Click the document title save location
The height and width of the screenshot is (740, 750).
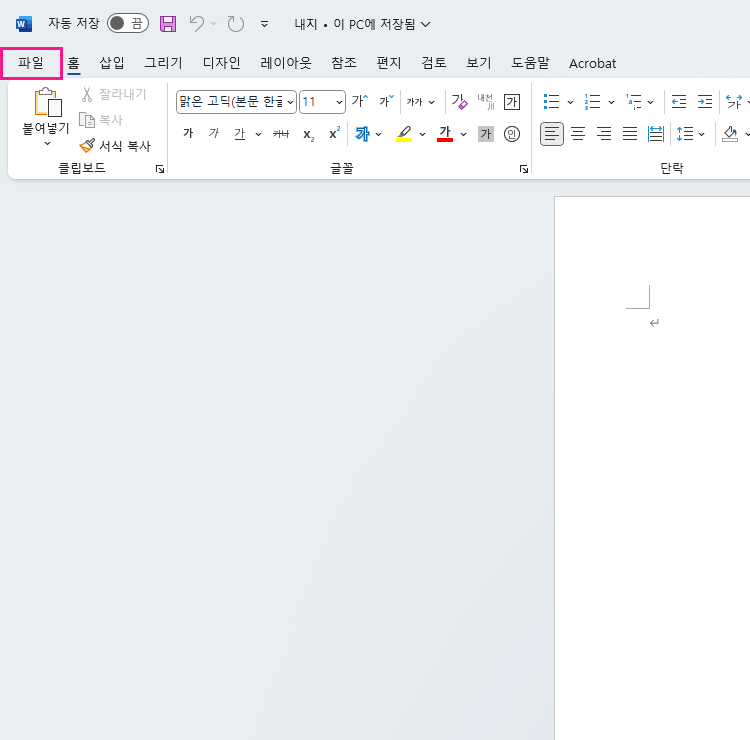tap(363, 23)
